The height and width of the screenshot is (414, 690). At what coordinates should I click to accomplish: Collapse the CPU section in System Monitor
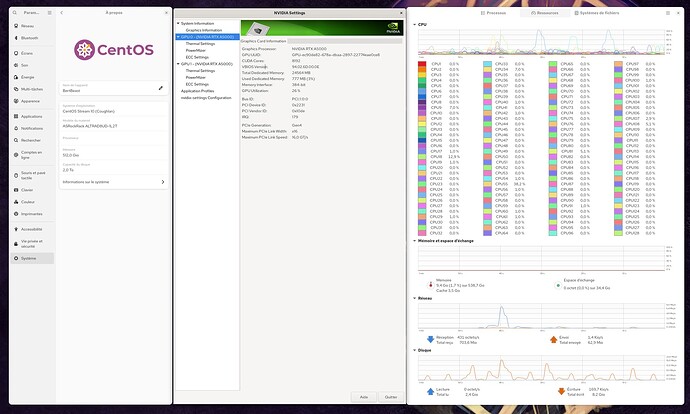[x=415, y=25]
